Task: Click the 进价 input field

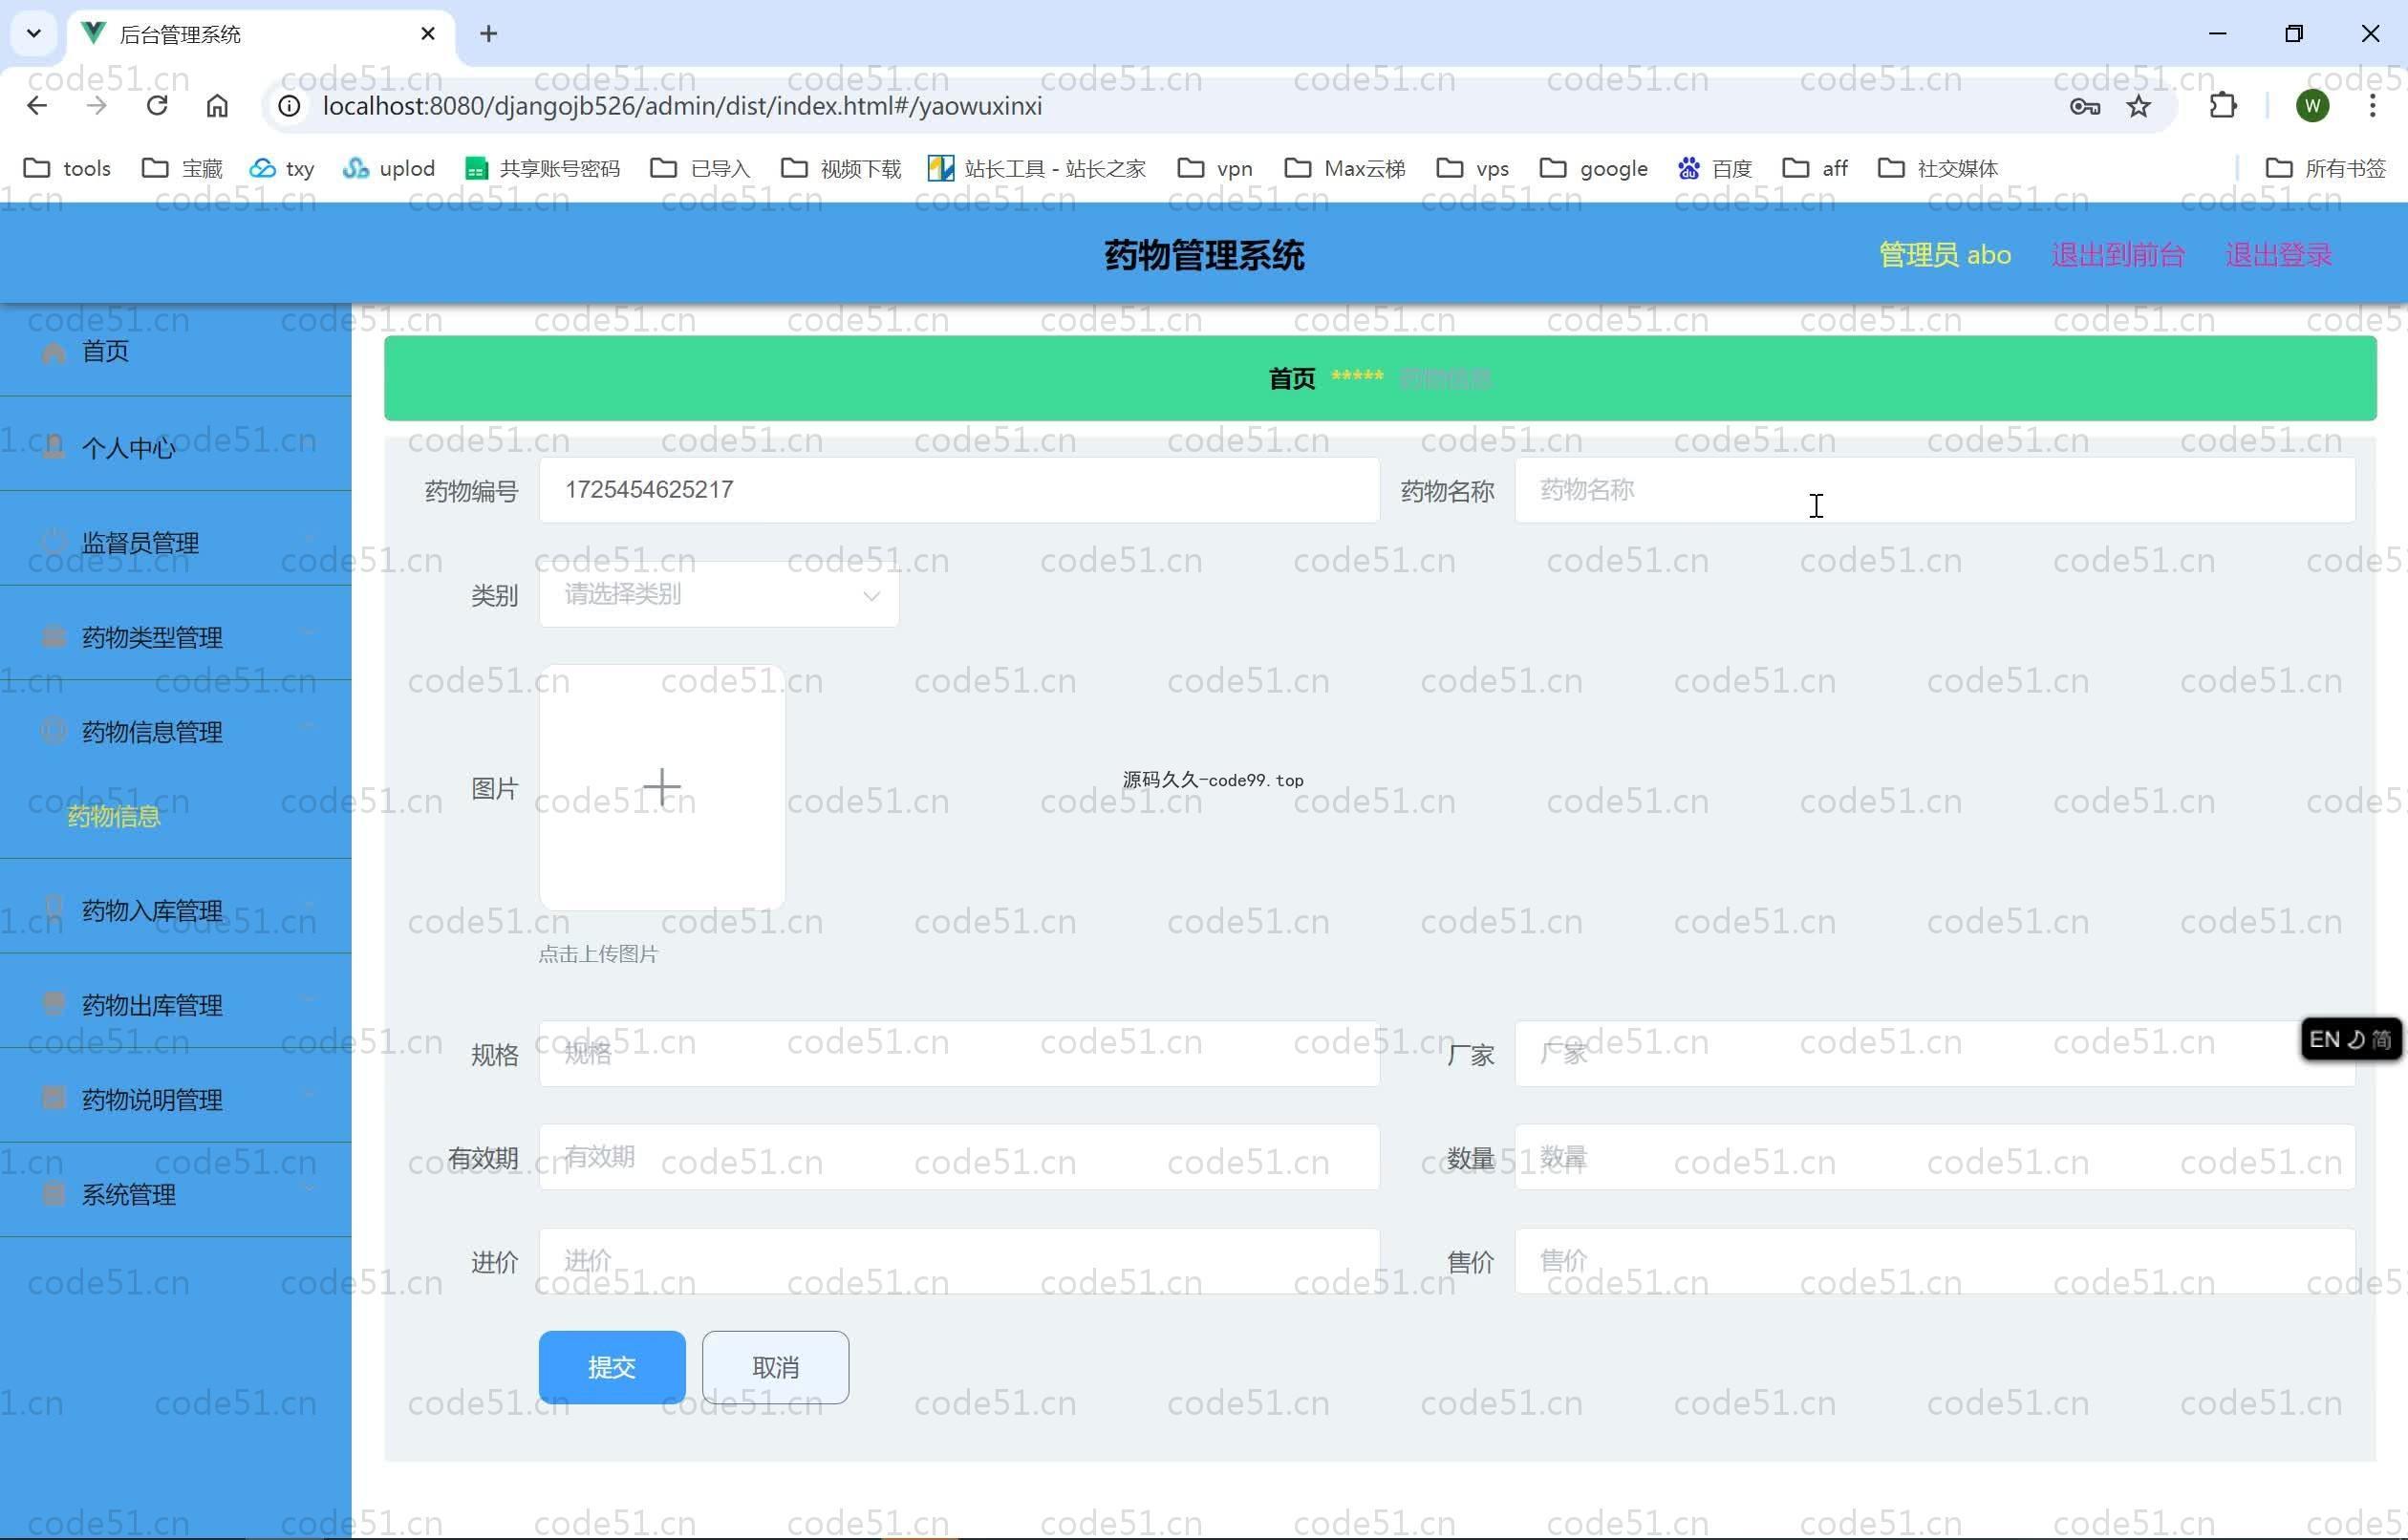Action: tap(959, 1261)
